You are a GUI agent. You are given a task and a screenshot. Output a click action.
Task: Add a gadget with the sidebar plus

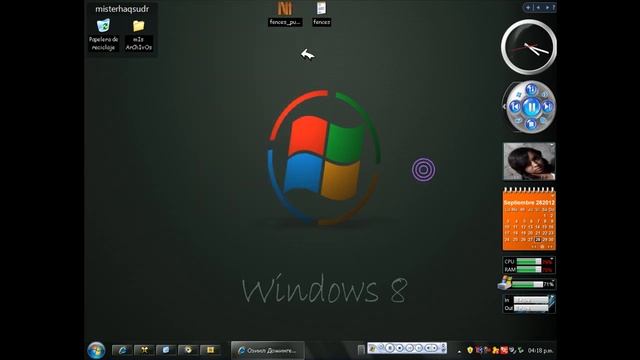pyautogui.click(x=528, y=7)
